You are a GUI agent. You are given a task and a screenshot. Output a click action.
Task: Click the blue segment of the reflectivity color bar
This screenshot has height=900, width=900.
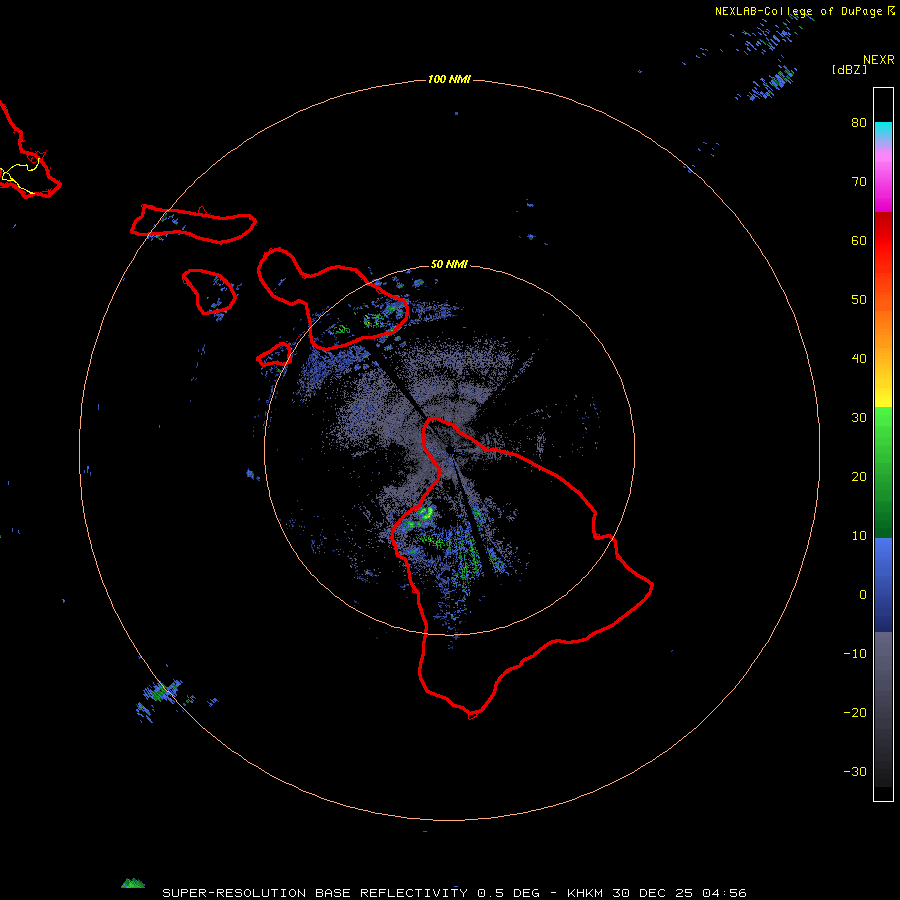883,584
